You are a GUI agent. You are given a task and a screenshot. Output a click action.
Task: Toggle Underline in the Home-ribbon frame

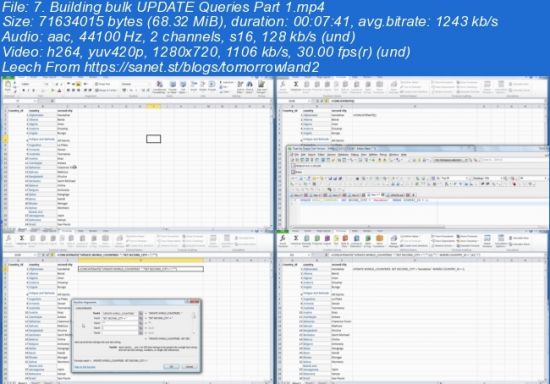[34, 90]
